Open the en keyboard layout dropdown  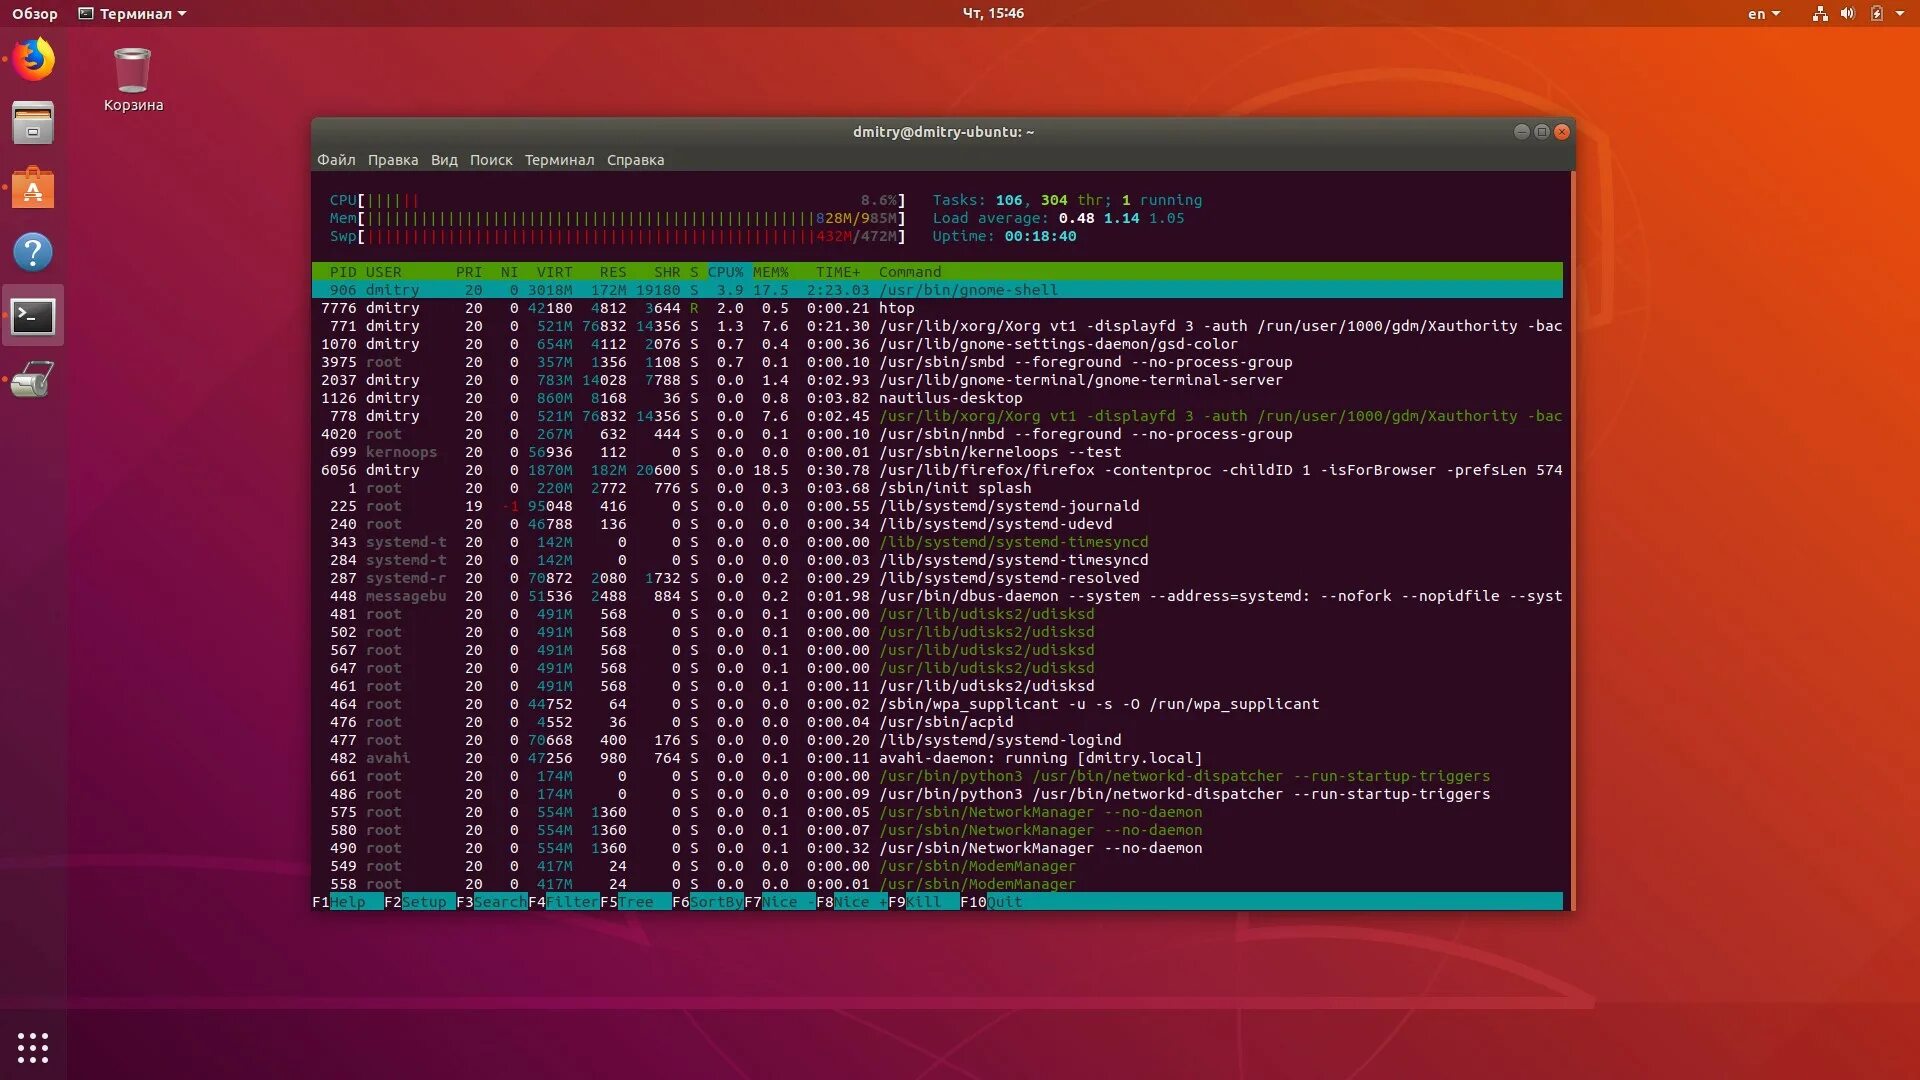tap(1763, 14)
